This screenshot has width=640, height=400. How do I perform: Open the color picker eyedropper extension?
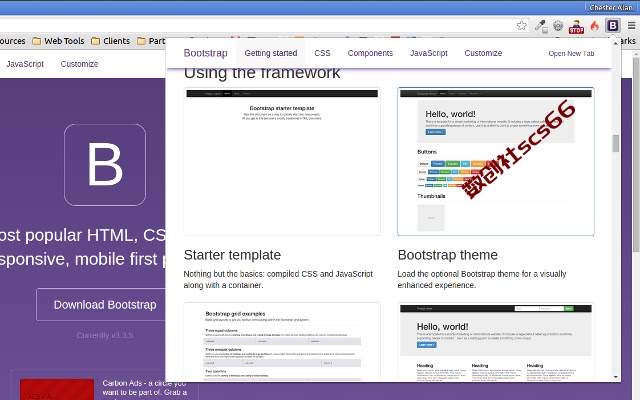tap(541, 26)
